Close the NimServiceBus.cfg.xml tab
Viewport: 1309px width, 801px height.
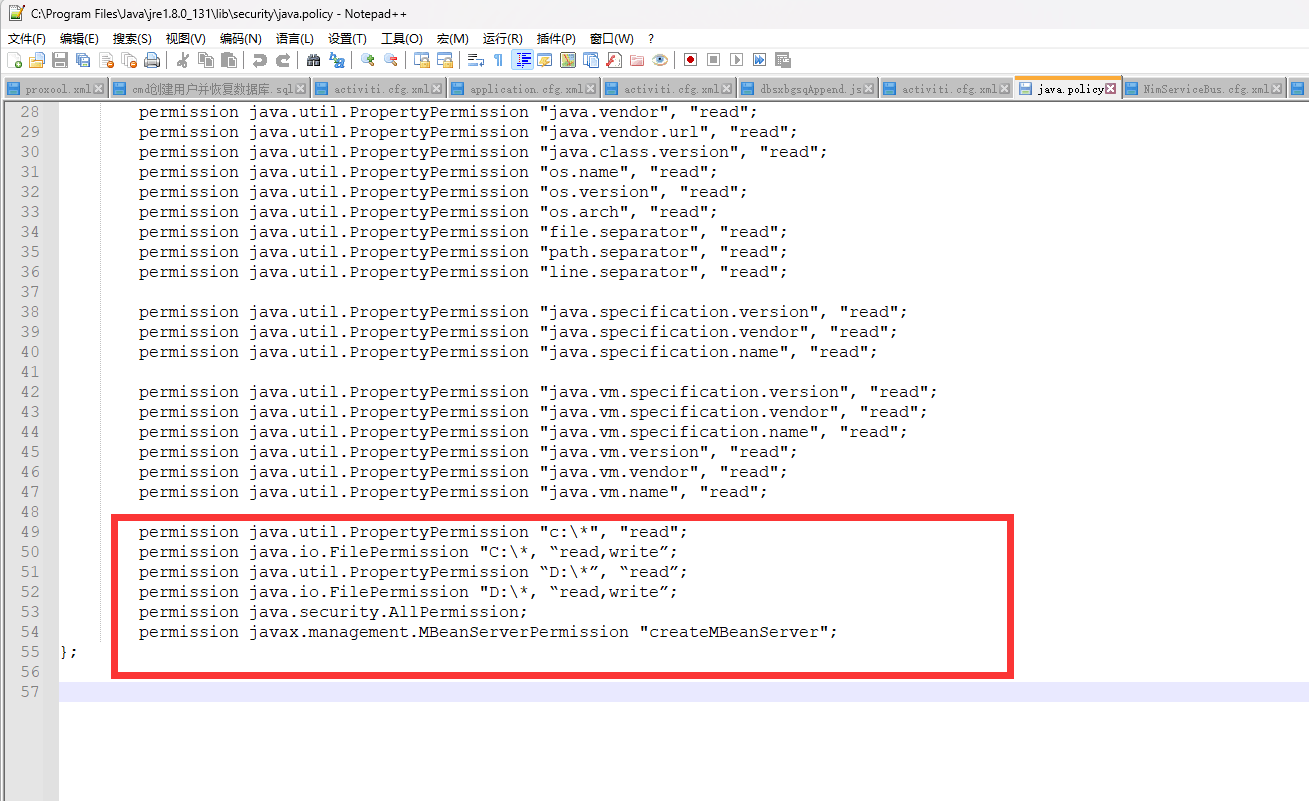coord(1277,89)
